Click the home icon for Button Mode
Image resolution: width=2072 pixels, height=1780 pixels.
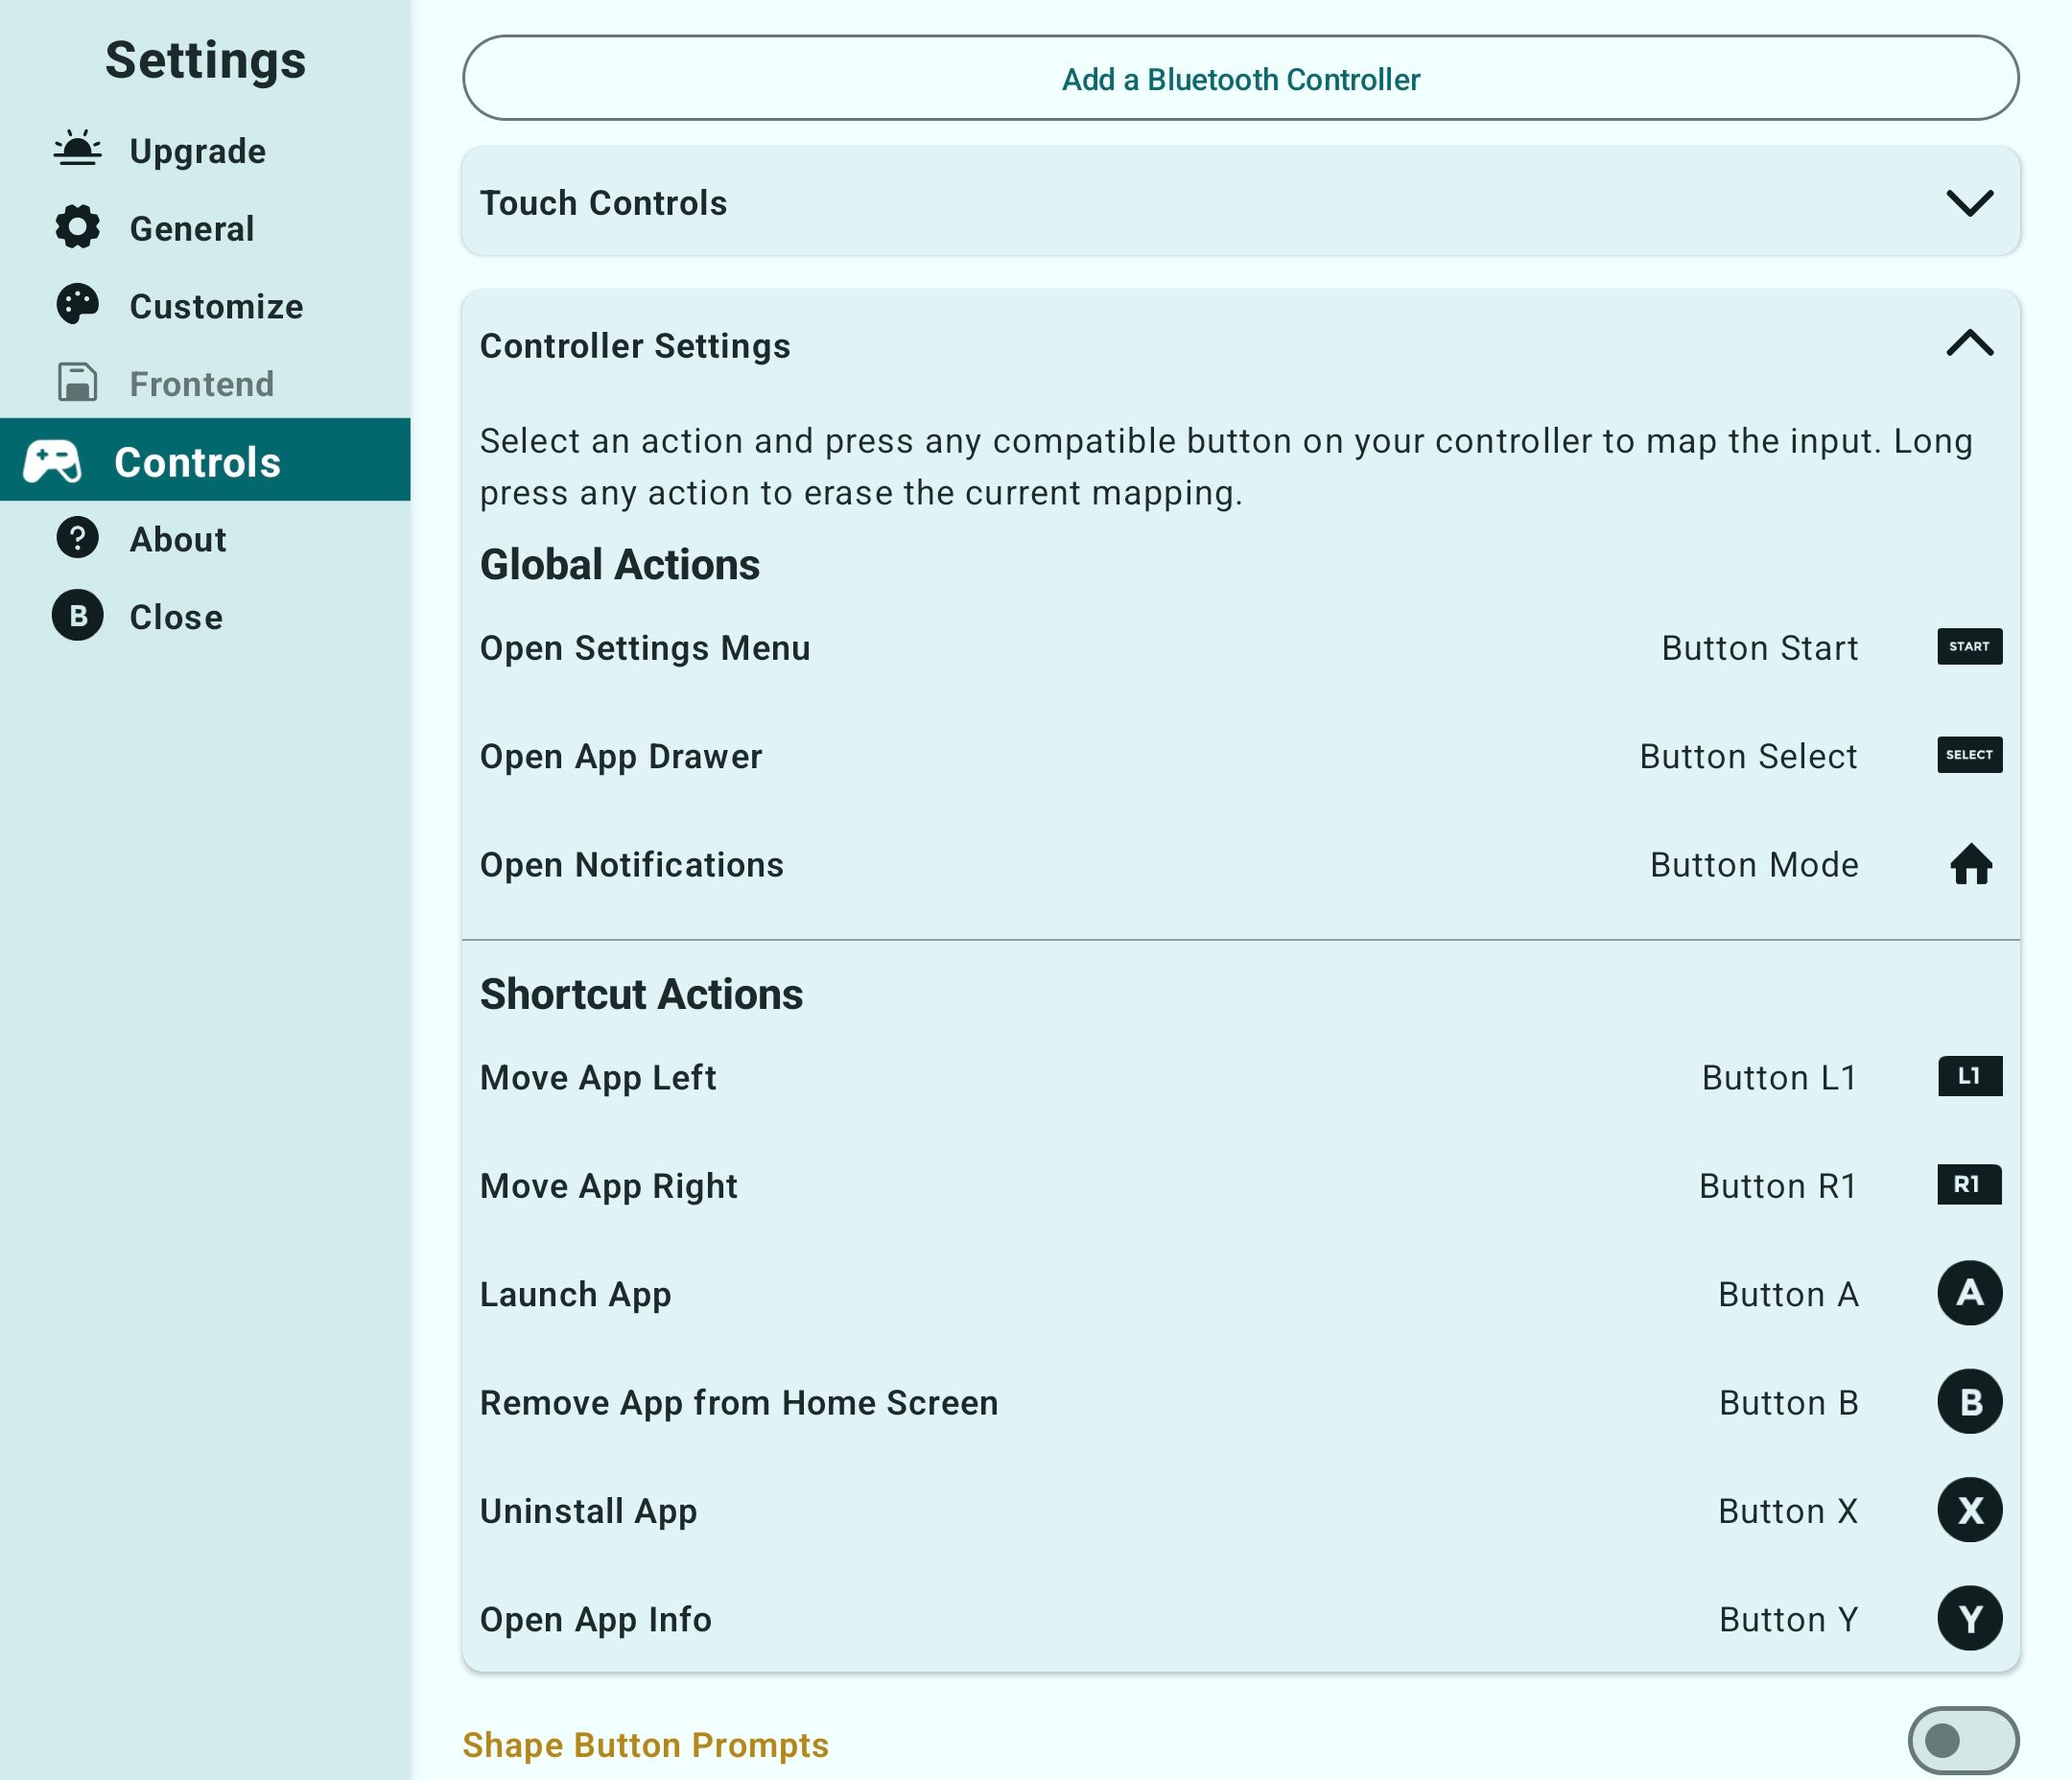tap(1970, 864)
